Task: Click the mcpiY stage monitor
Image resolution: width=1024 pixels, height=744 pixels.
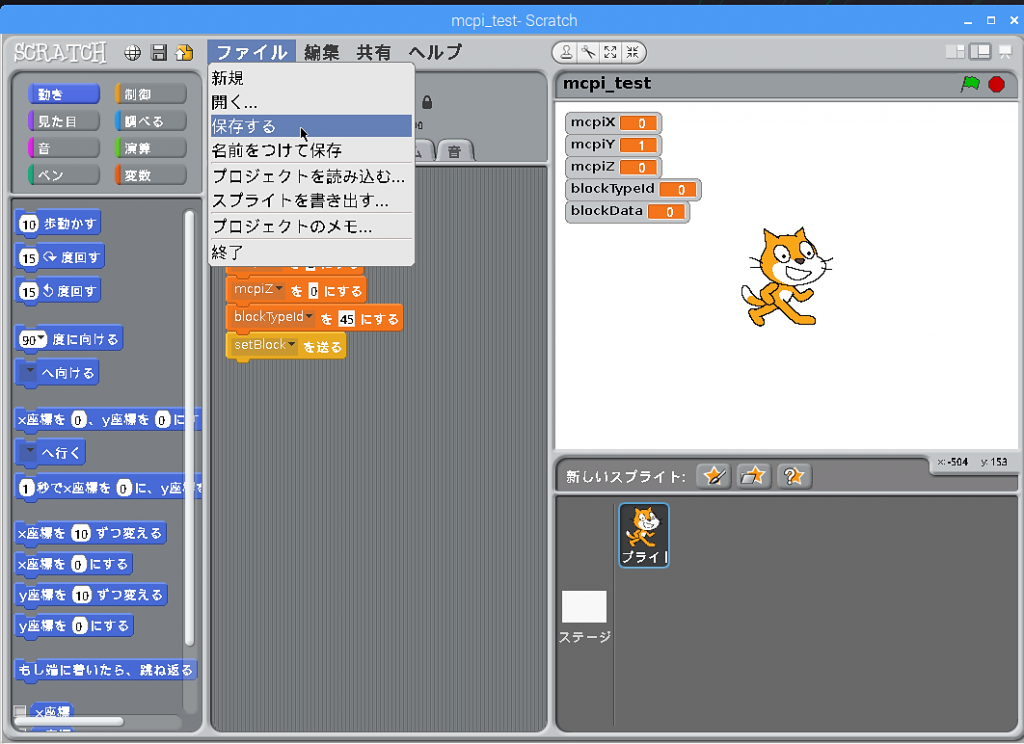Action: 613,145
